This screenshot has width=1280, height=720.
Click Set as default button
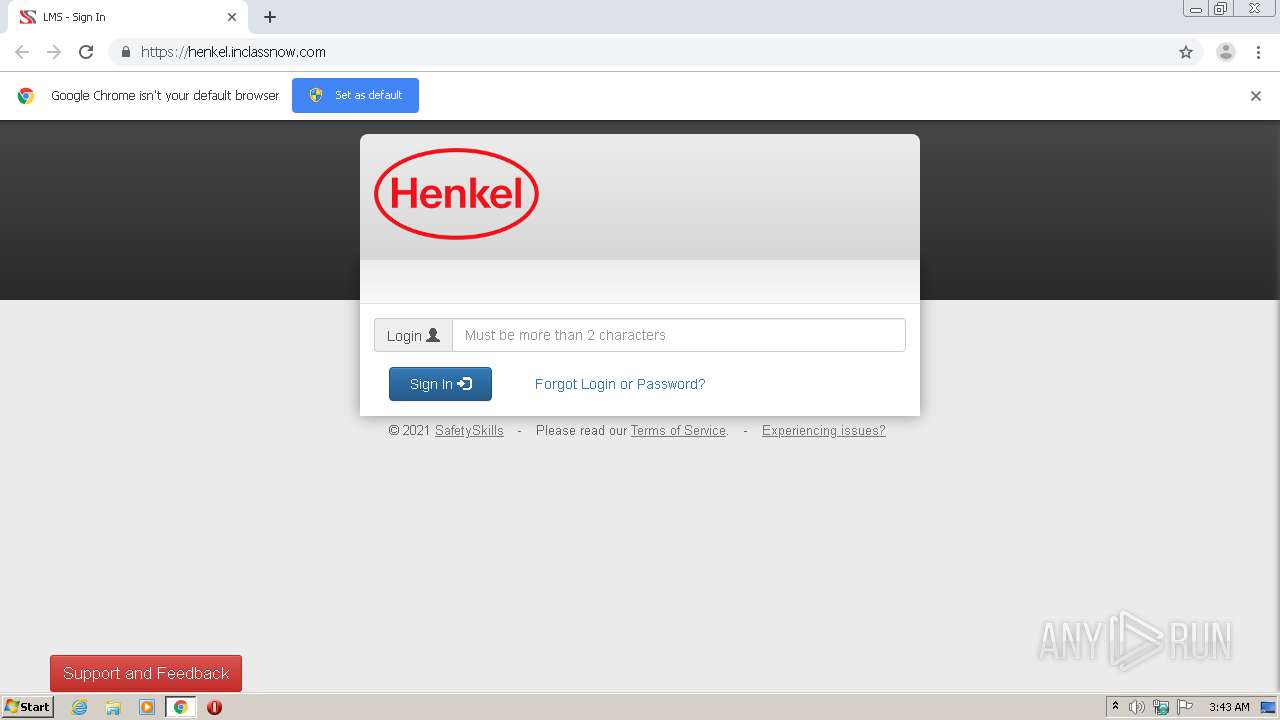355,95
